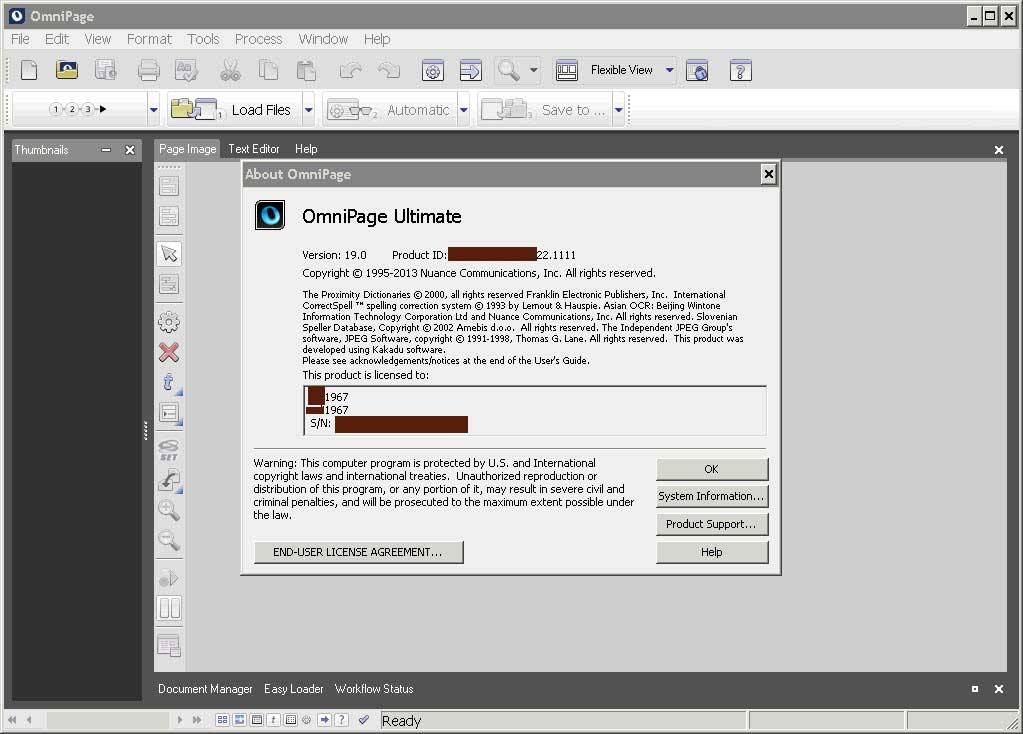Click the System Information button

(x=712, y=496)
